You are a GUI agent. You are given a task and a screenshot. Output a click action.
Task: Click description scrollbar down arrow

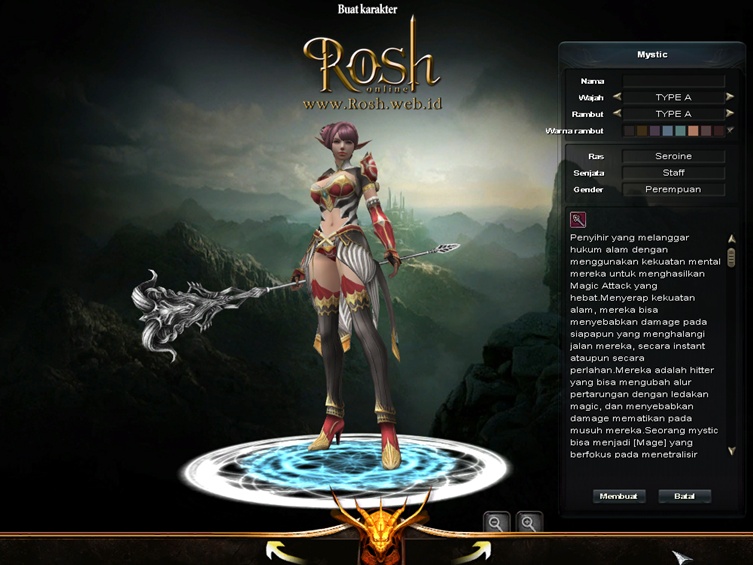731,451
